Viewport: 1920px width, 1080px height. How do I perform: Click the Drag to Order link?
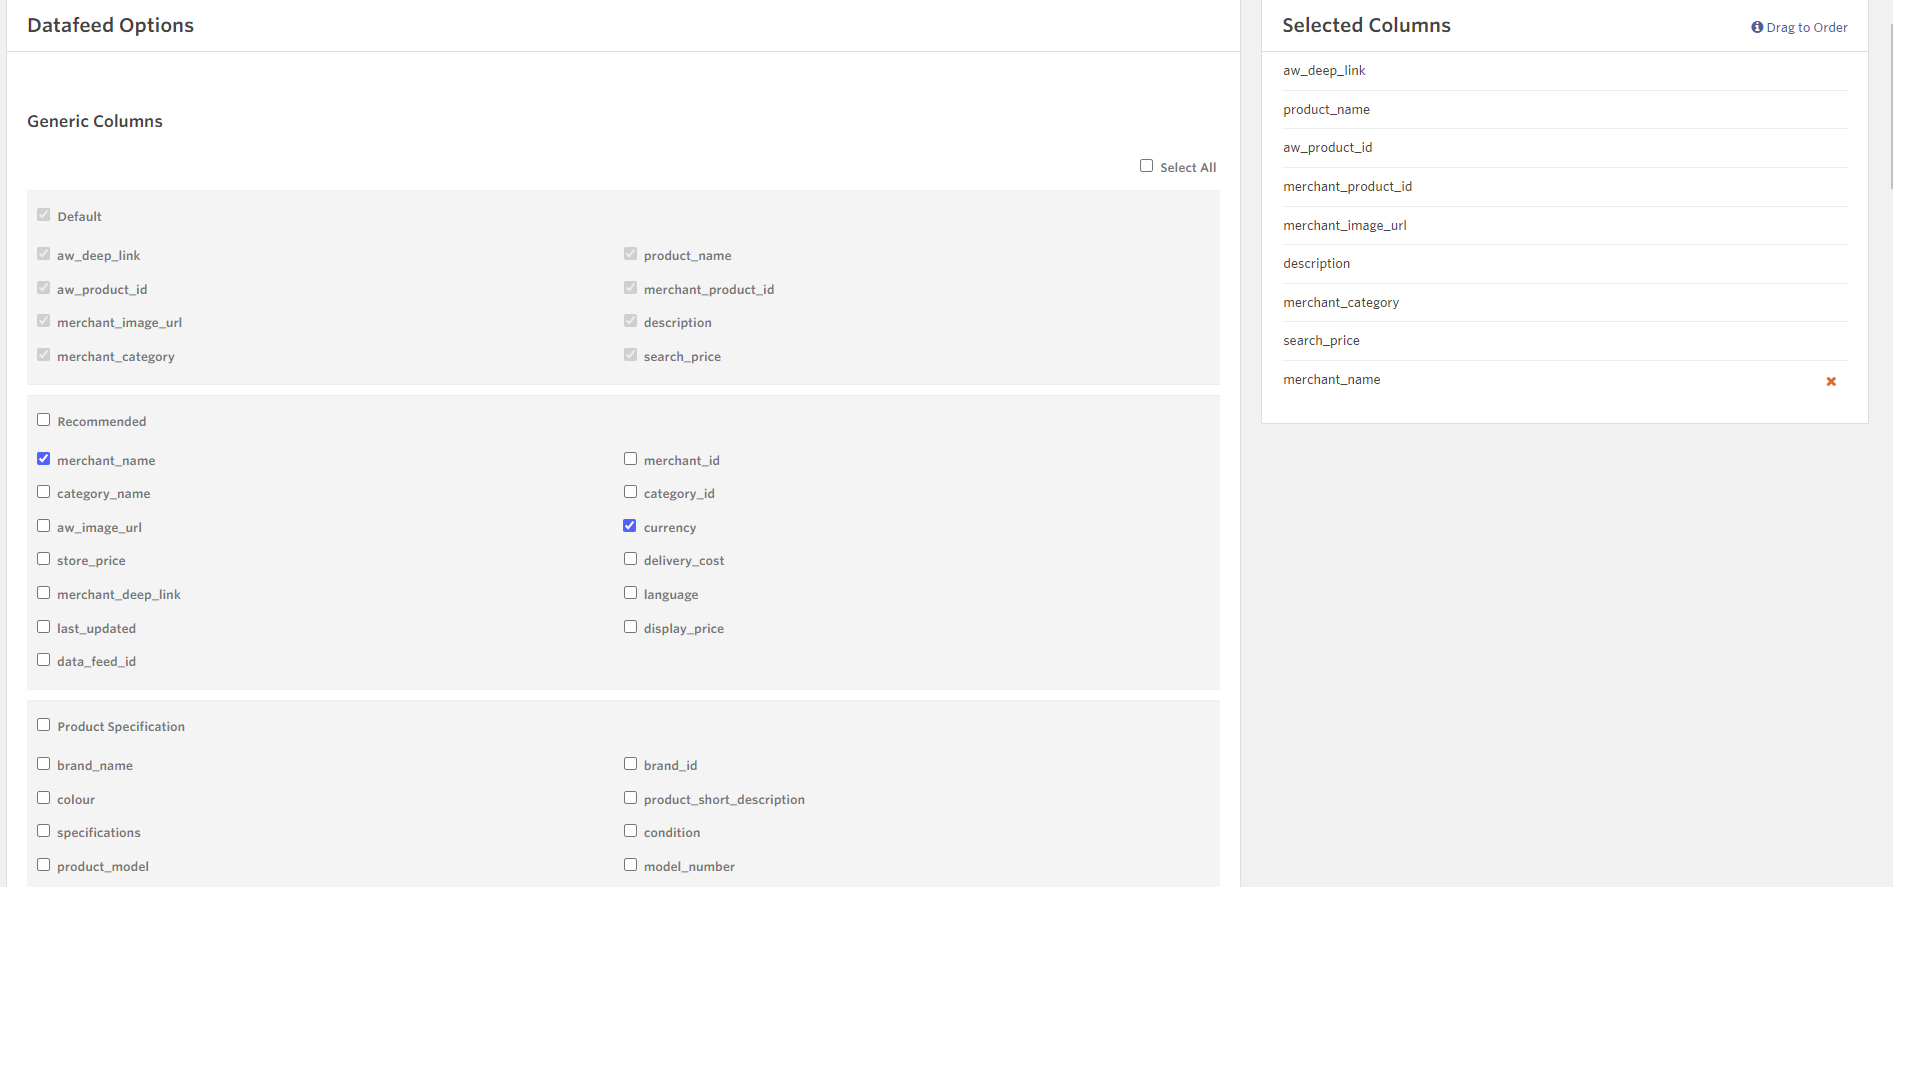point(1806,27)
